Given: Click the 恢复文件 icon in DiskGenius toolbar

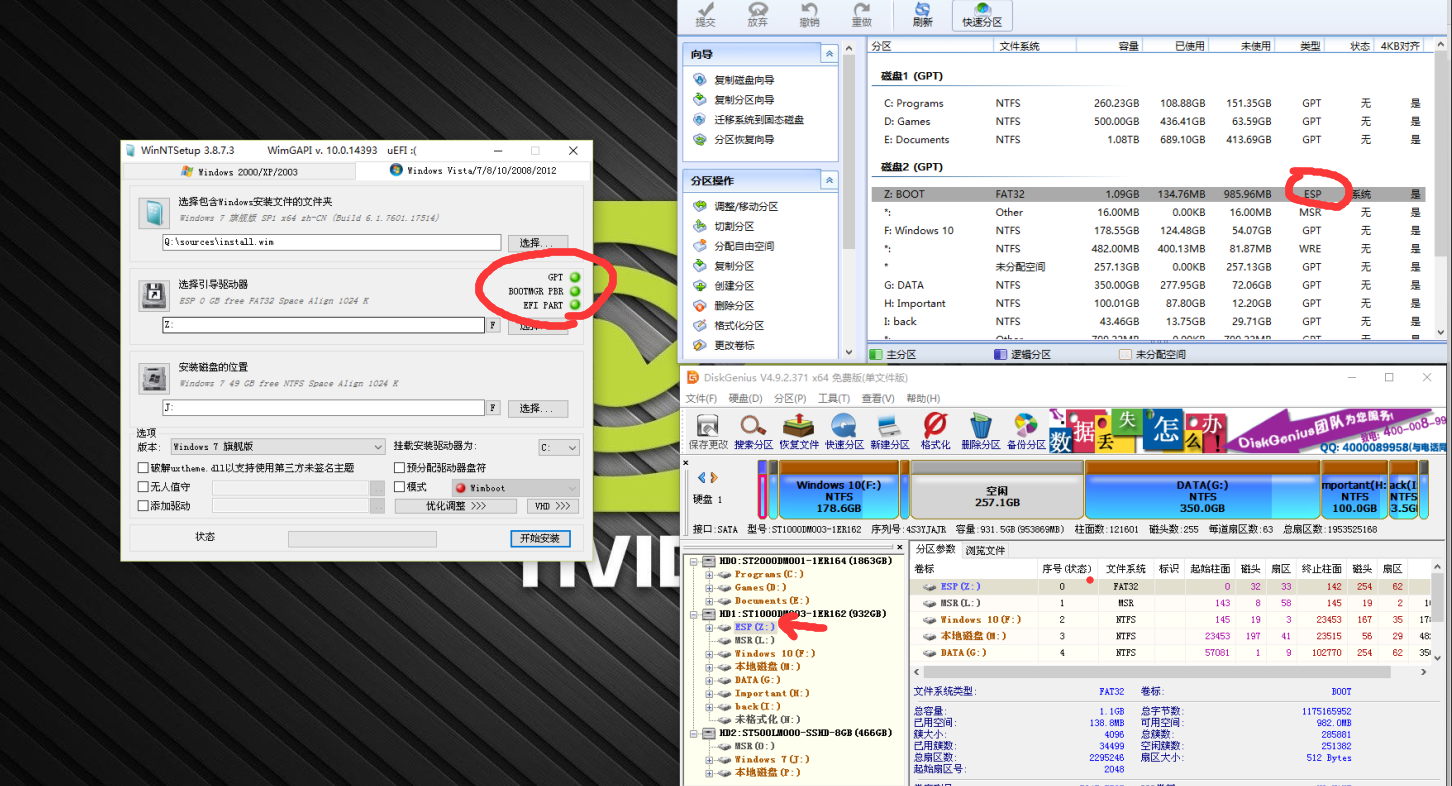Looking at the screenshot, I should (x=798, y=431).
